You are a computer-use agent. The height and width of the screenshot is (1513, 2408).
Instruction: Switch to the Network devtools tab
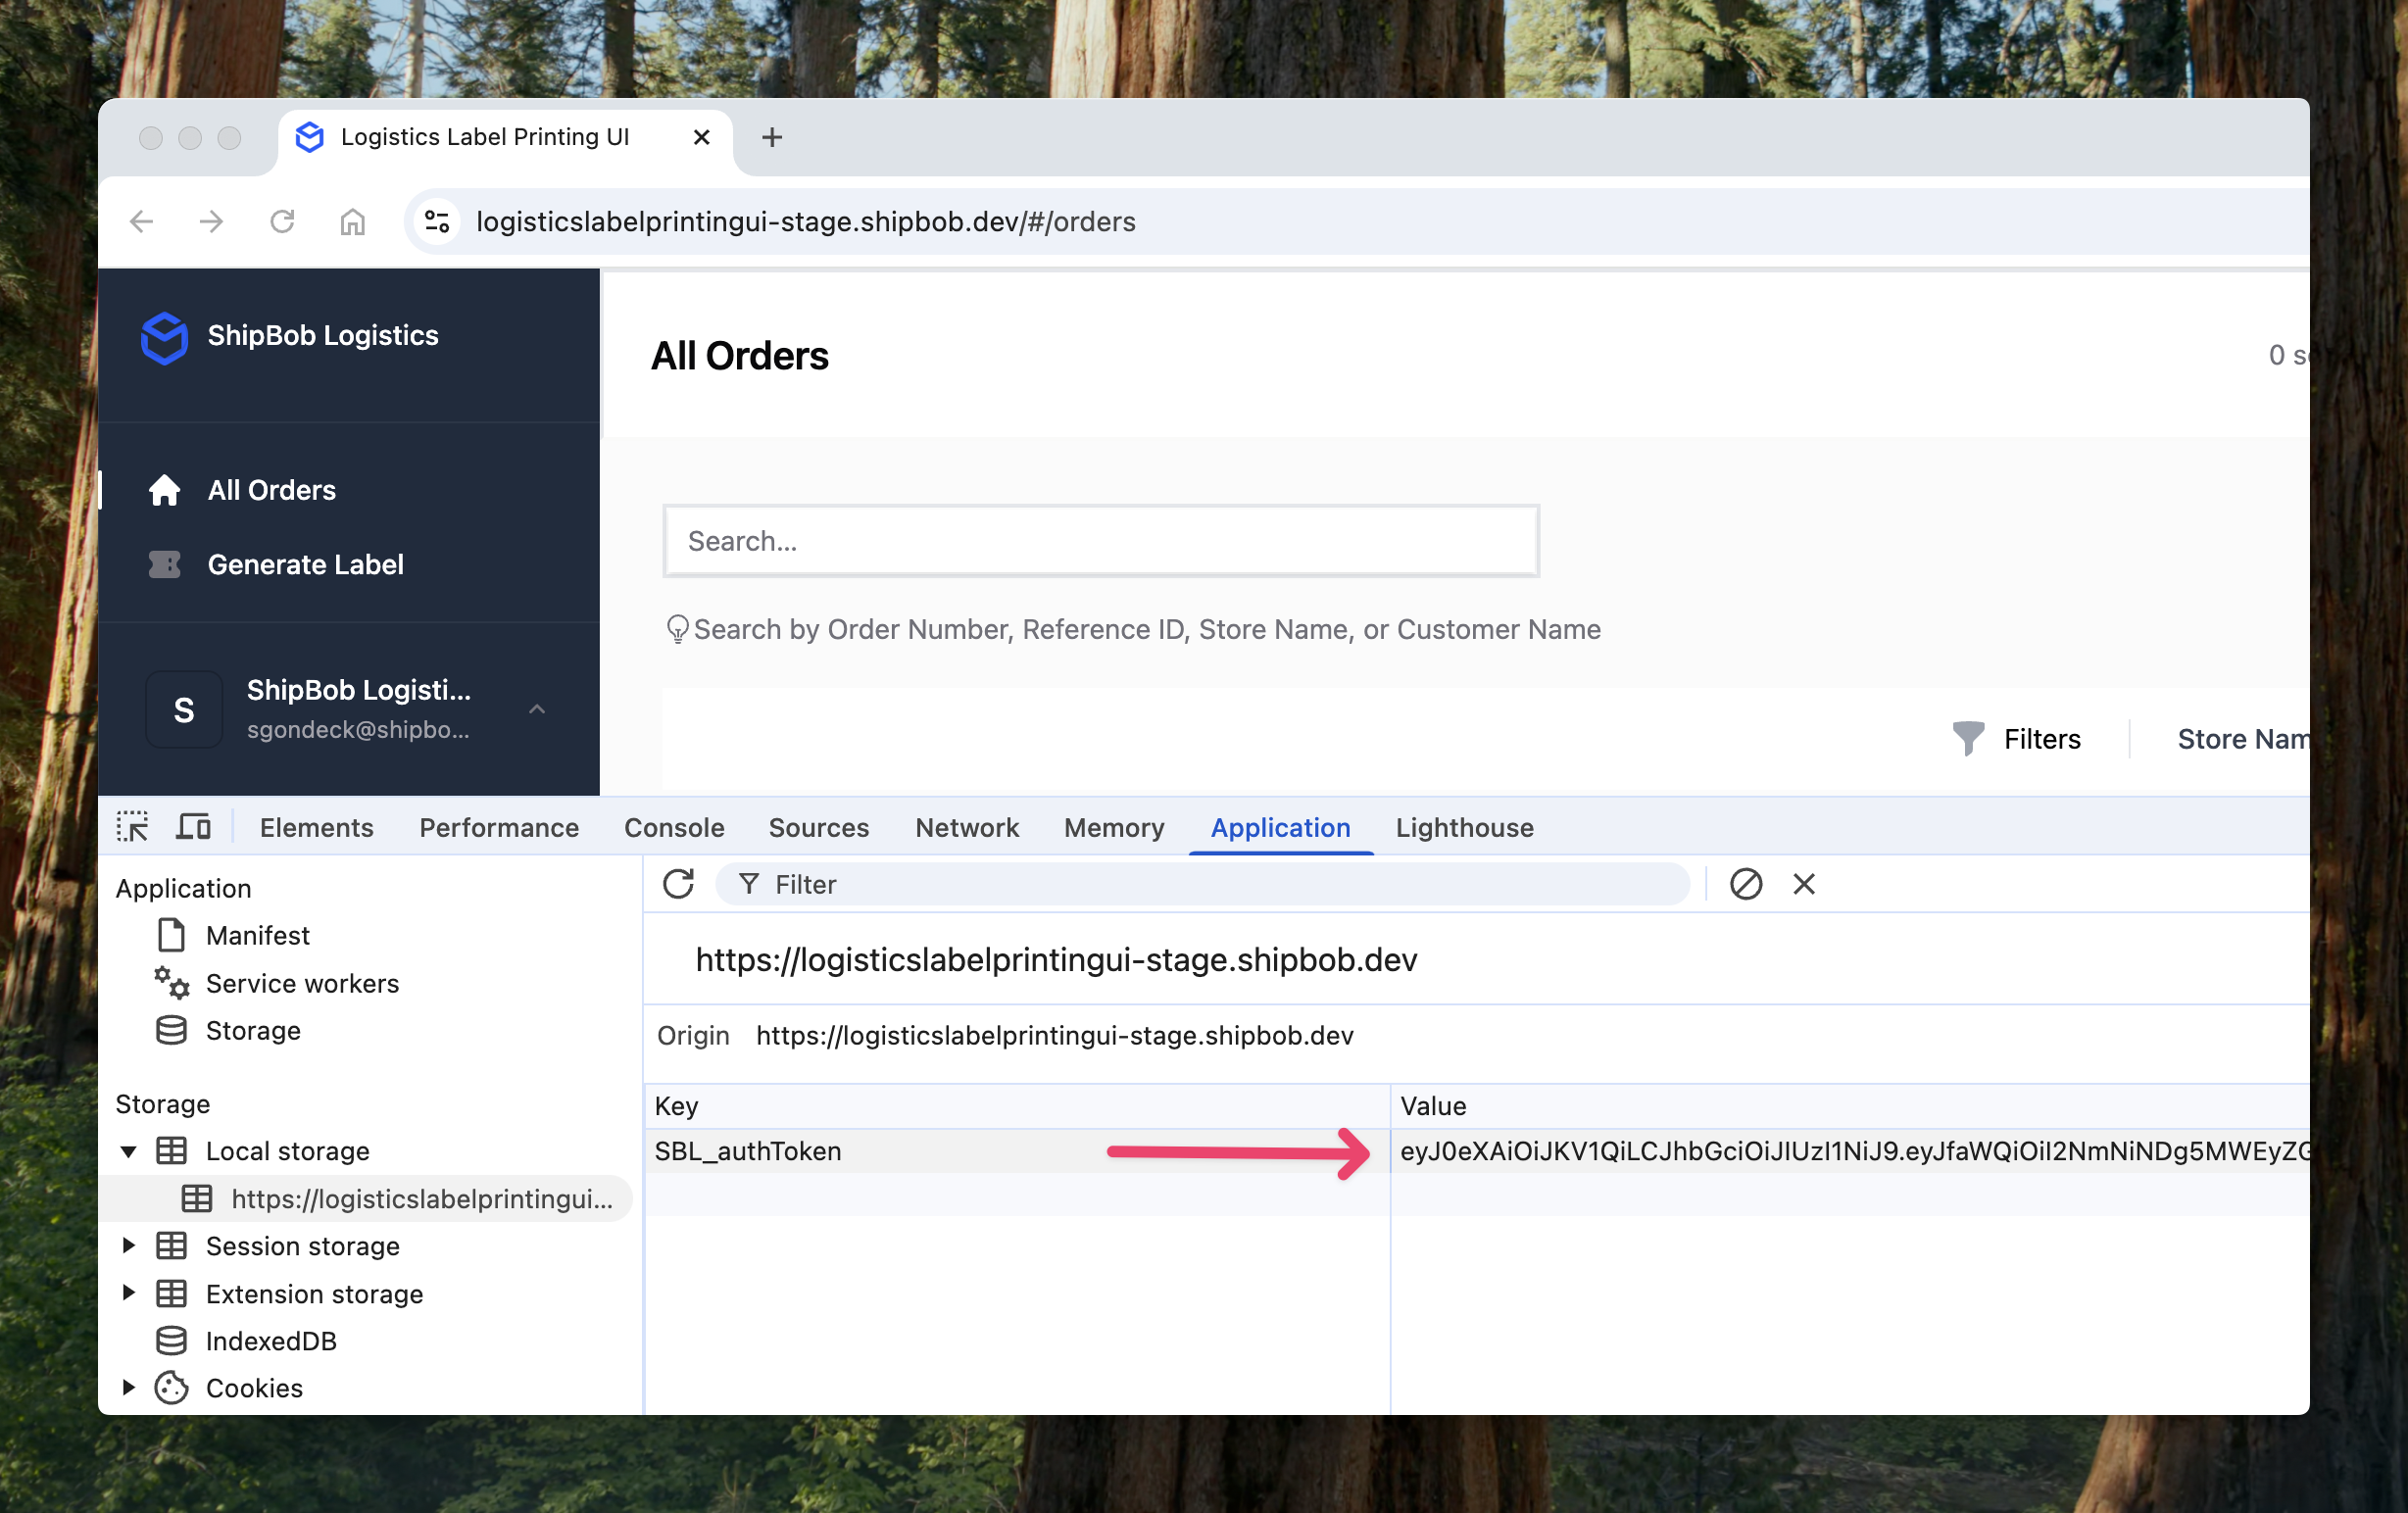click(966, 827)
